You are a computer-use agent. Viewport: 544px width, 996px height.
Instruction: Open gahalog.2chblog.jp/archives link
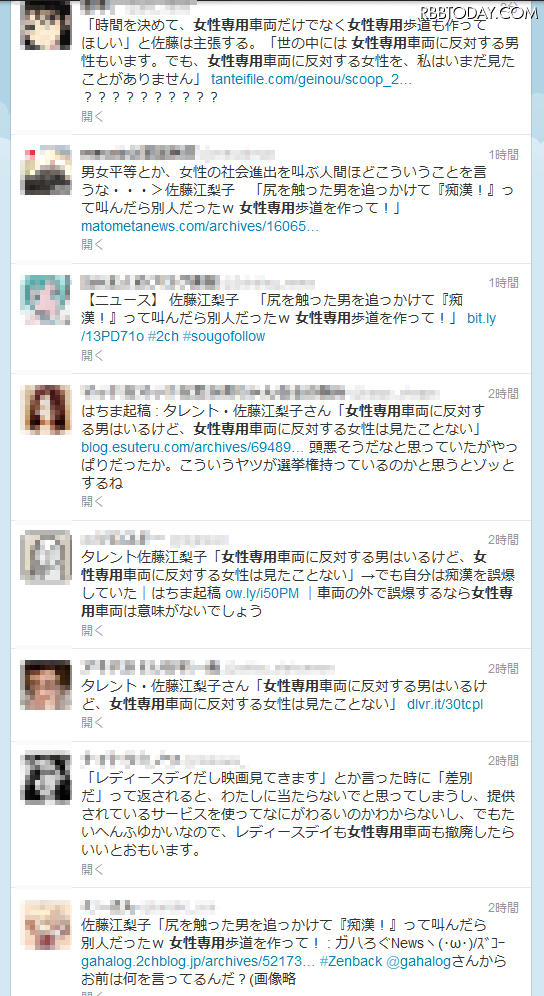click(198, 961)
